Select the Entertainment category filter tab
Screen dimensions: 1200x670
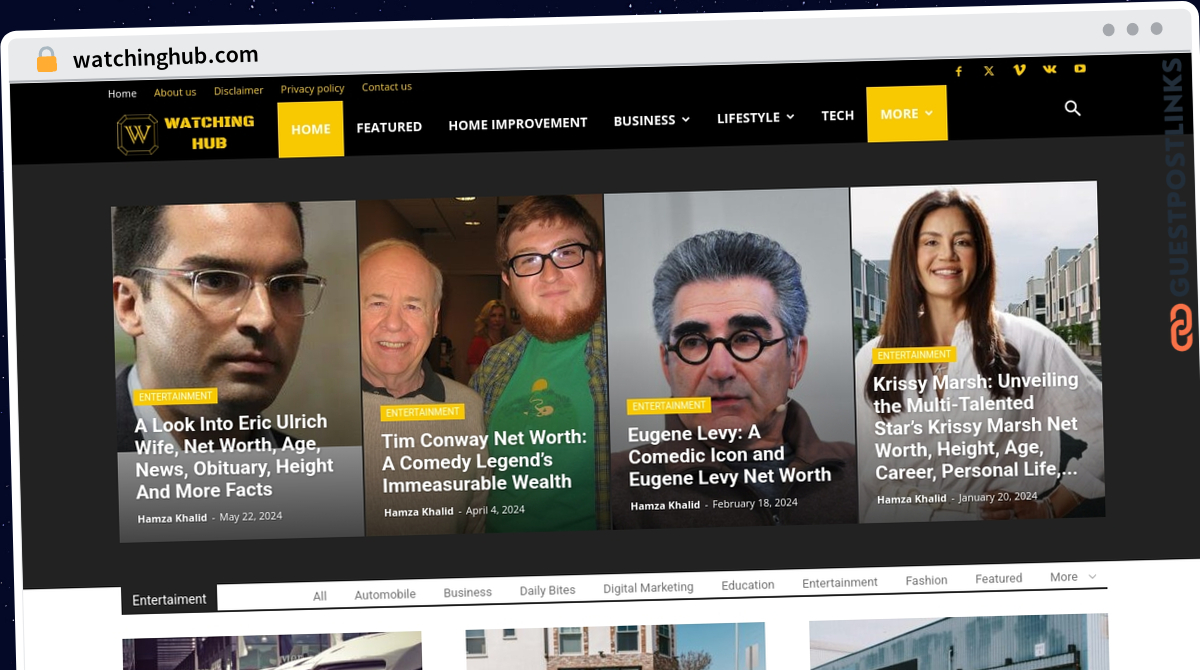[840, 583]
